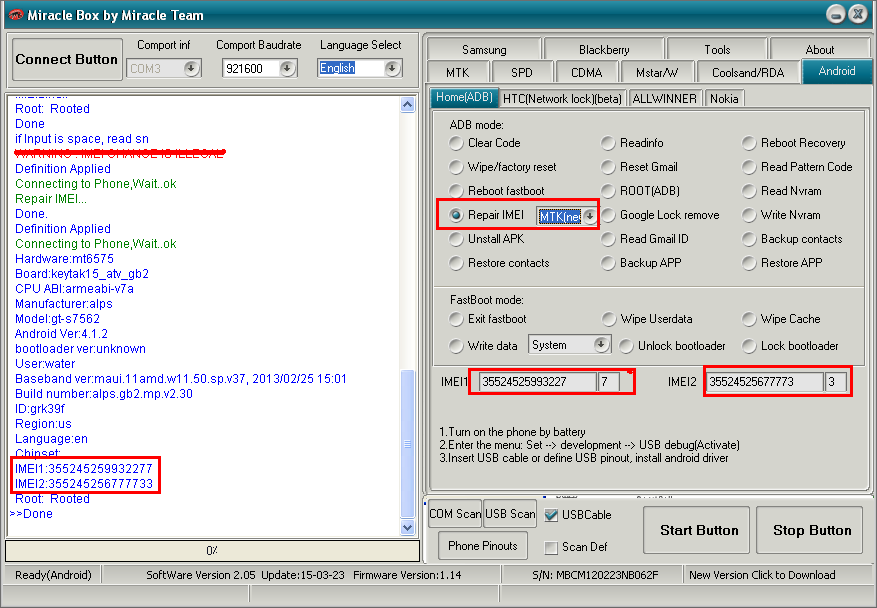This screenshot has height=608, width=877.
Task: Toggle the USBCable checkbox
Action: [551, 515]
